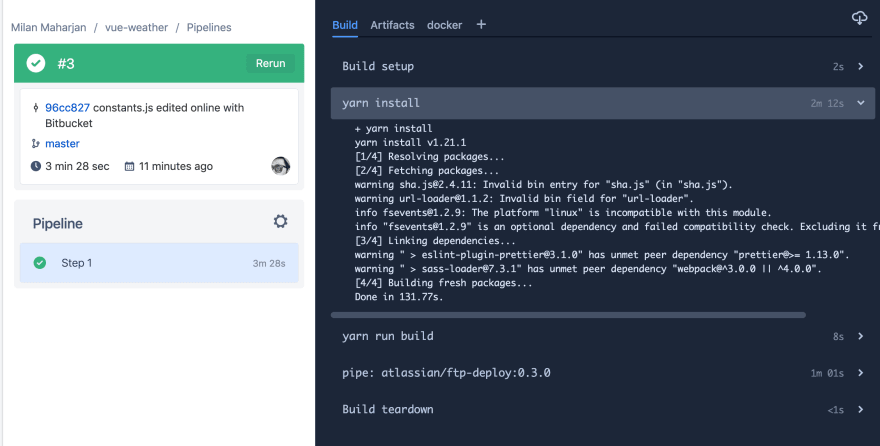Click the '[3/4] Linking dependencies...' line

coord(435,241)
